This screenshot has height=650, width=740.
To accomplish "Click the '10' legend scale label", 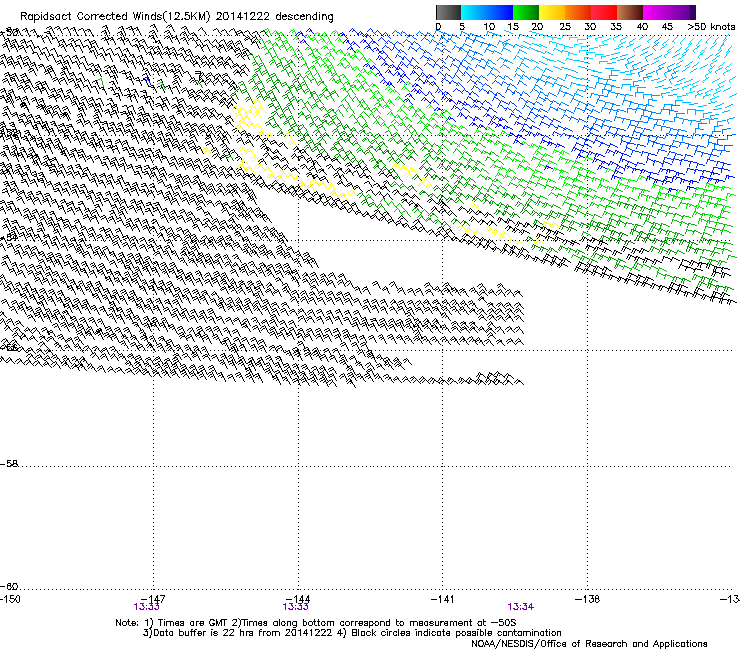I will [x=489, y=27].
